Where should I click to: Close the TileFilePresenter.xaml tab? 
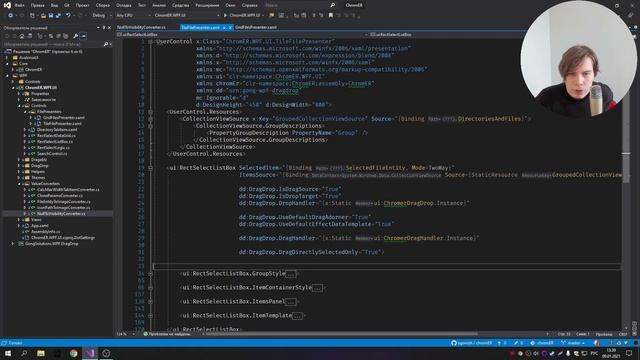[x=230, y=27]
